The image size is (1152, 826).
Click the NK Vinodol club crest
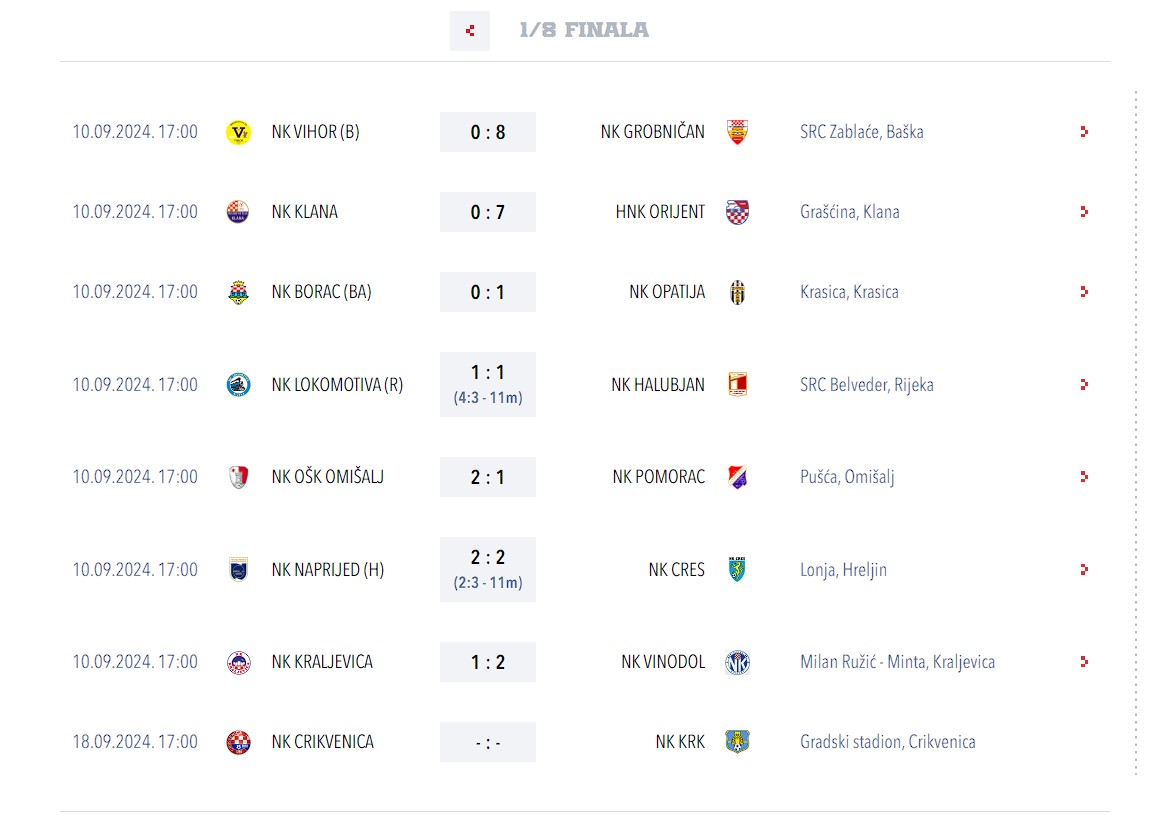click(x=737, y=662)
